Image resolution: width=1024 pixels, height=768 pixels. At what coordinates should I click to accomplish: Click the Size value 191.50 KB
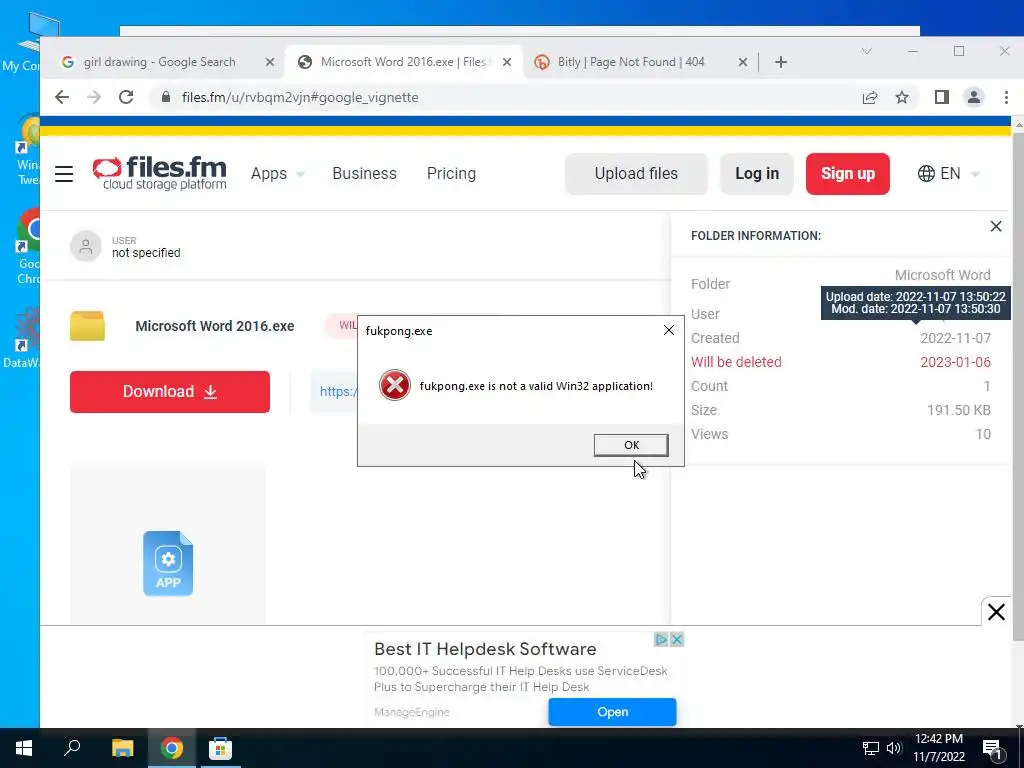click(x=959, y=410)
